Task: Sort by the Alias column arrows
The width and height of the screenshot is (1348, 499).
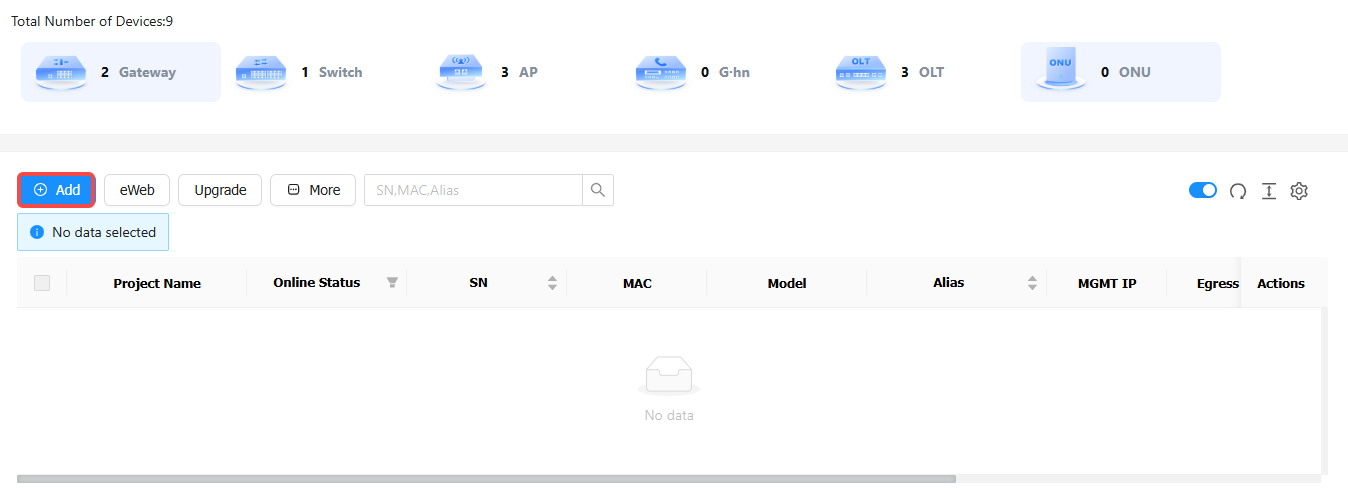Action: pos(1032,283)
